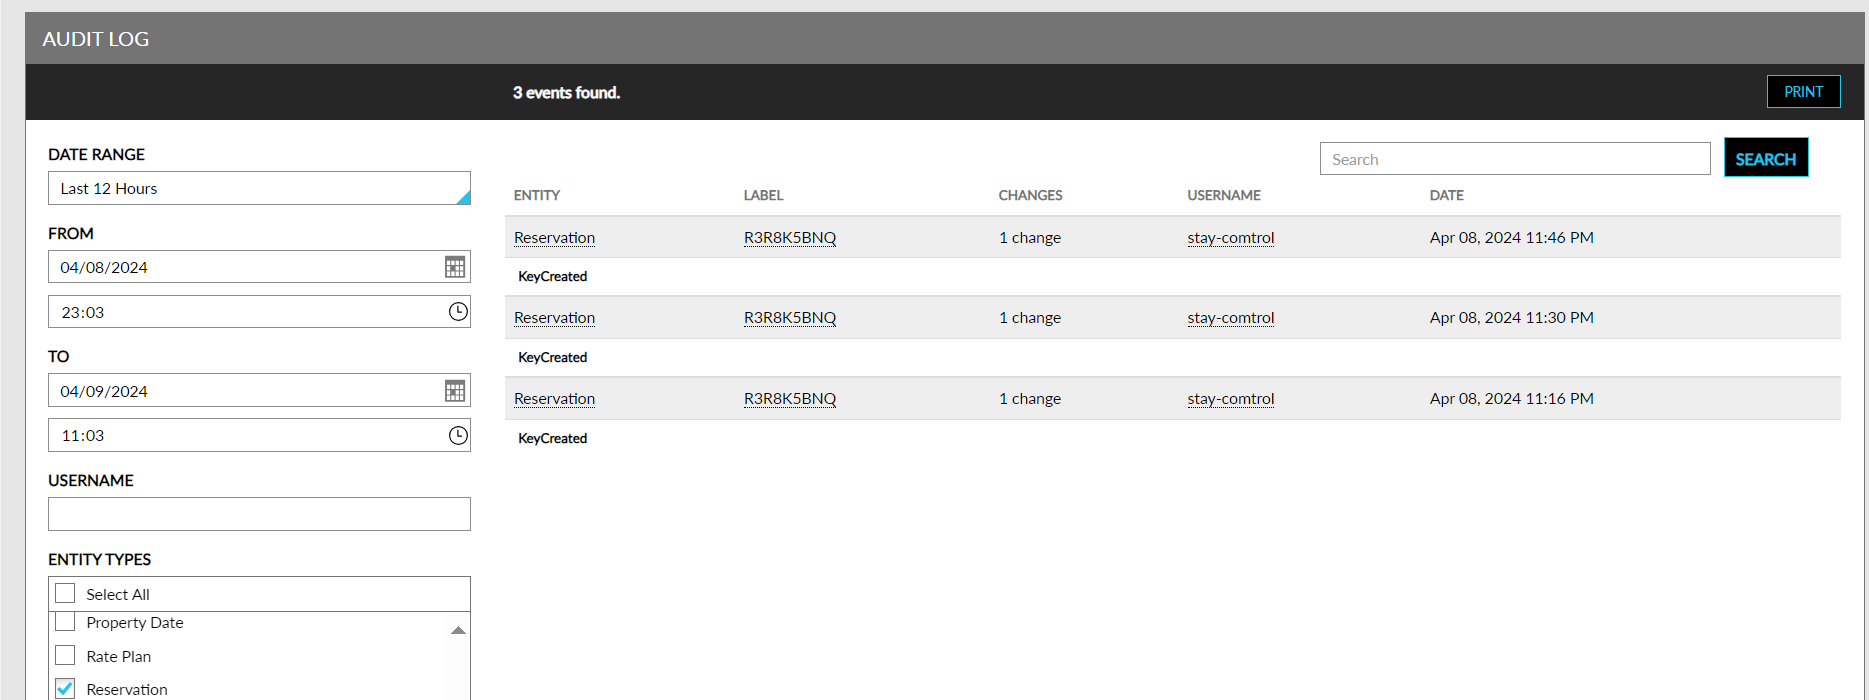Click the date Apr 08, 2024 11:30 PM

pos(1512,317)
